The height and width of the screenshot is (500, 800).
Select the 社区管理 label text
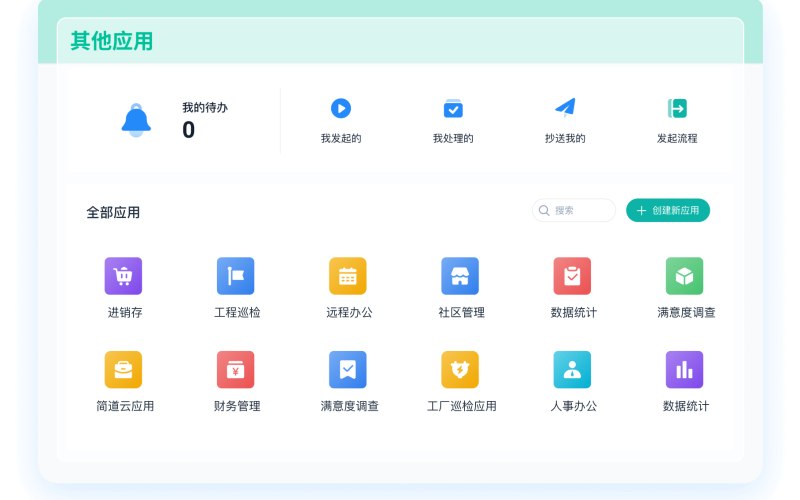(x=462, y=312)
